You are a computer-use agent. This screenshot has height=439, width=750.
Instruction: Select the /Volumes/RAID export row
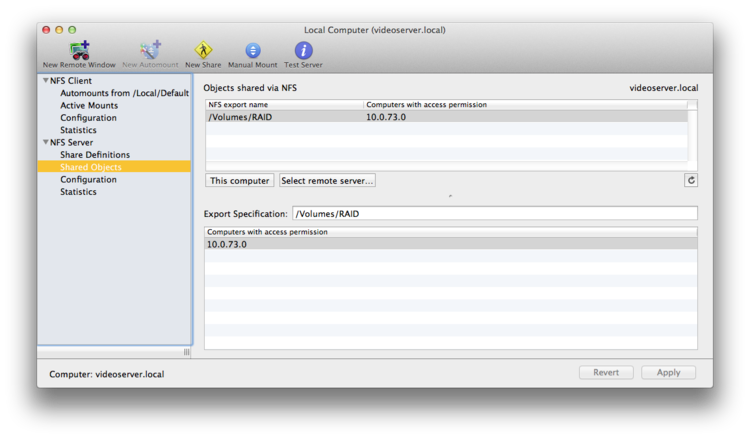[447, 117]
